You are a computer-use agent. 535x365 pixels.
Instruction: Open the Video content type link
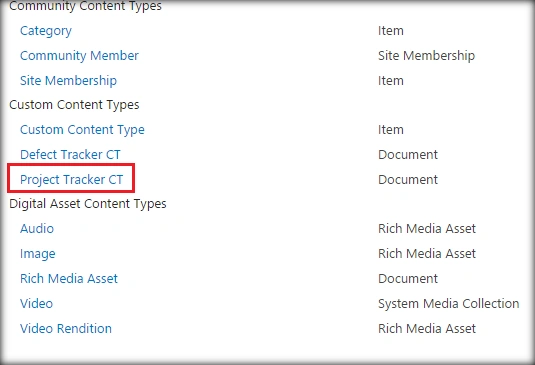37,304
